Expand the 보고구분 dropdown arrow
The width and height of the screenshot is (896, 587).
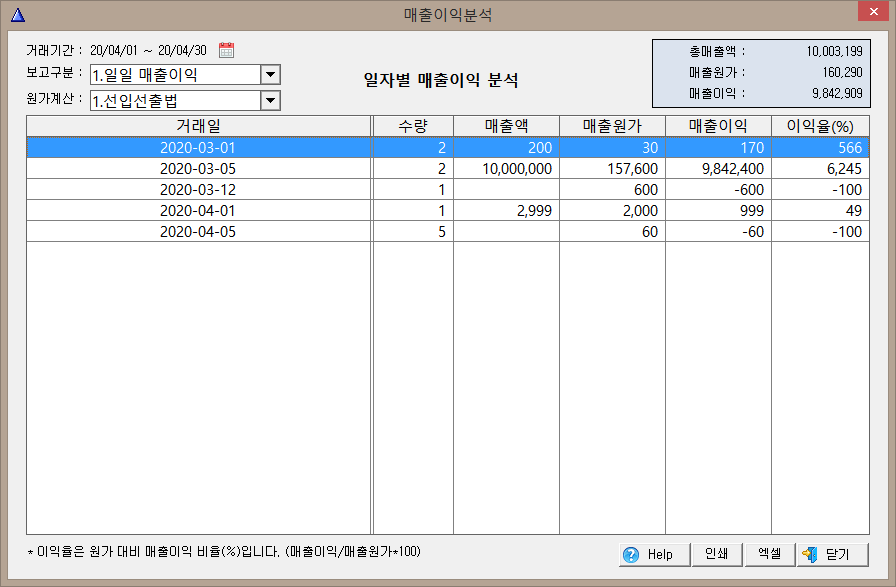pyautogui.click(x=270, y=75)
